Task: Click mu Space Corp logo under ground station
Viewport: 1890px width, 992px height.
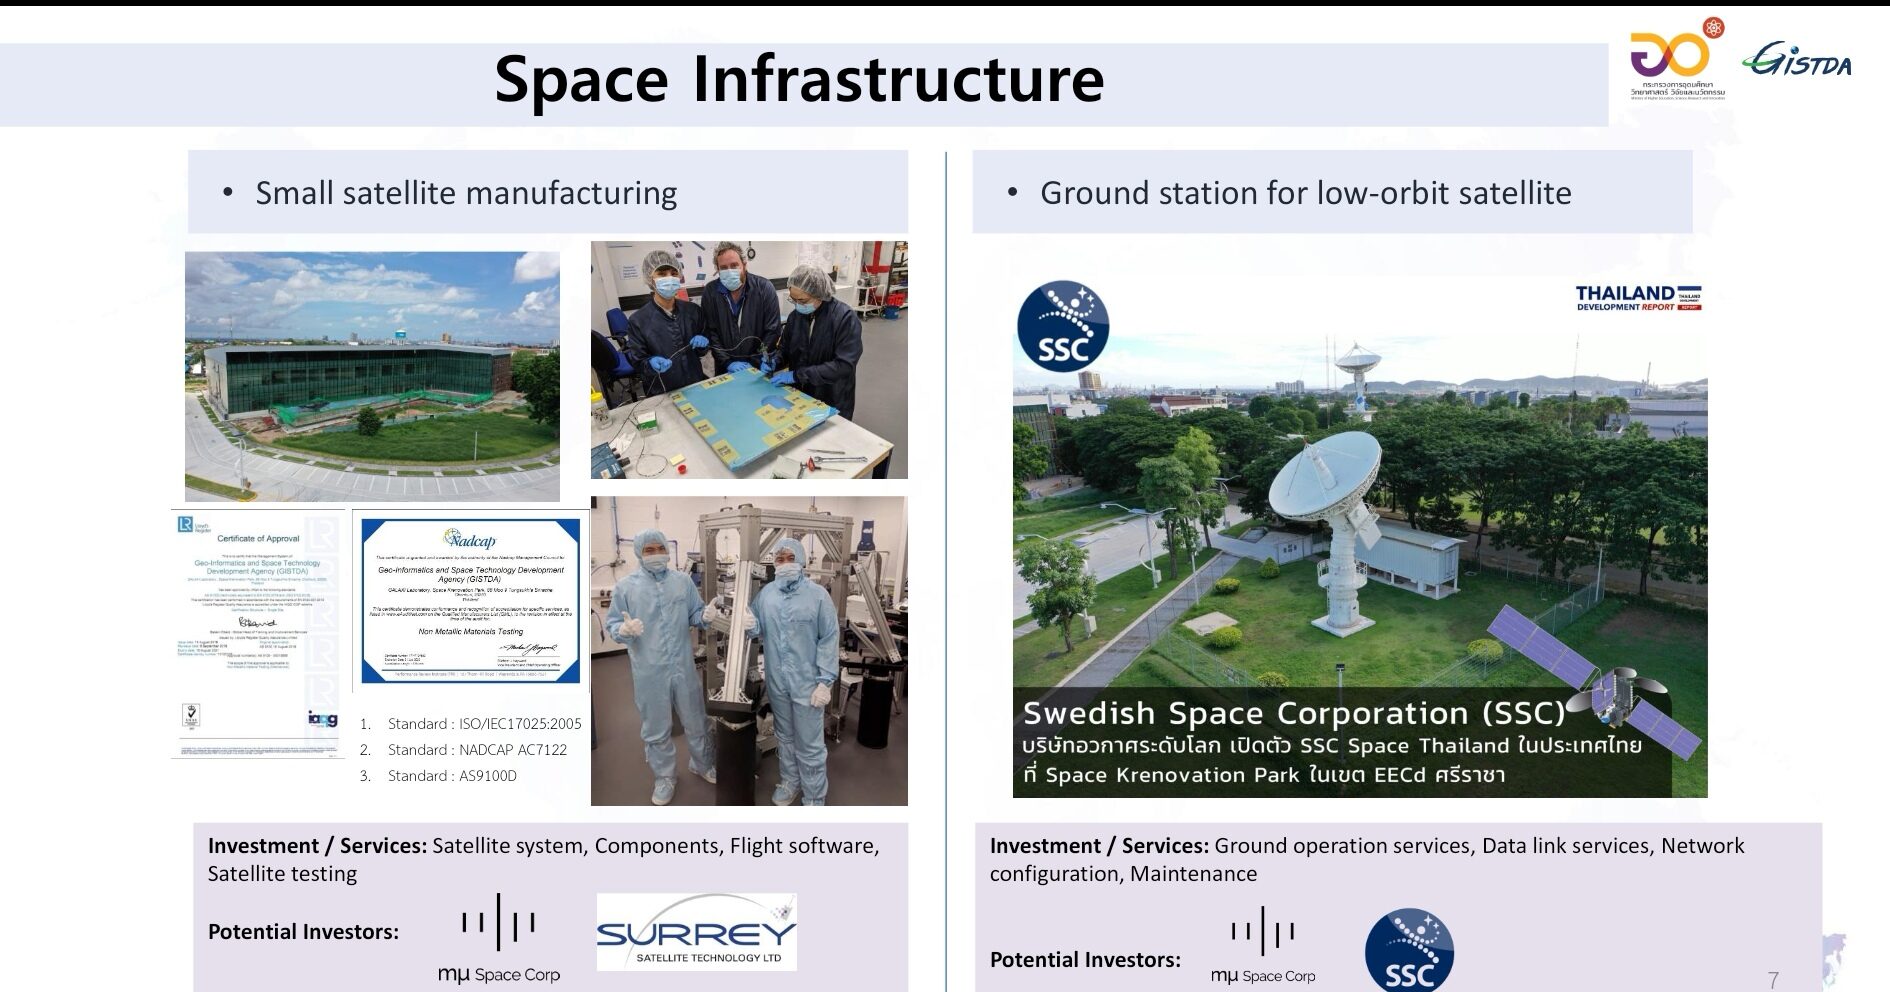Action: [1263, 946]
